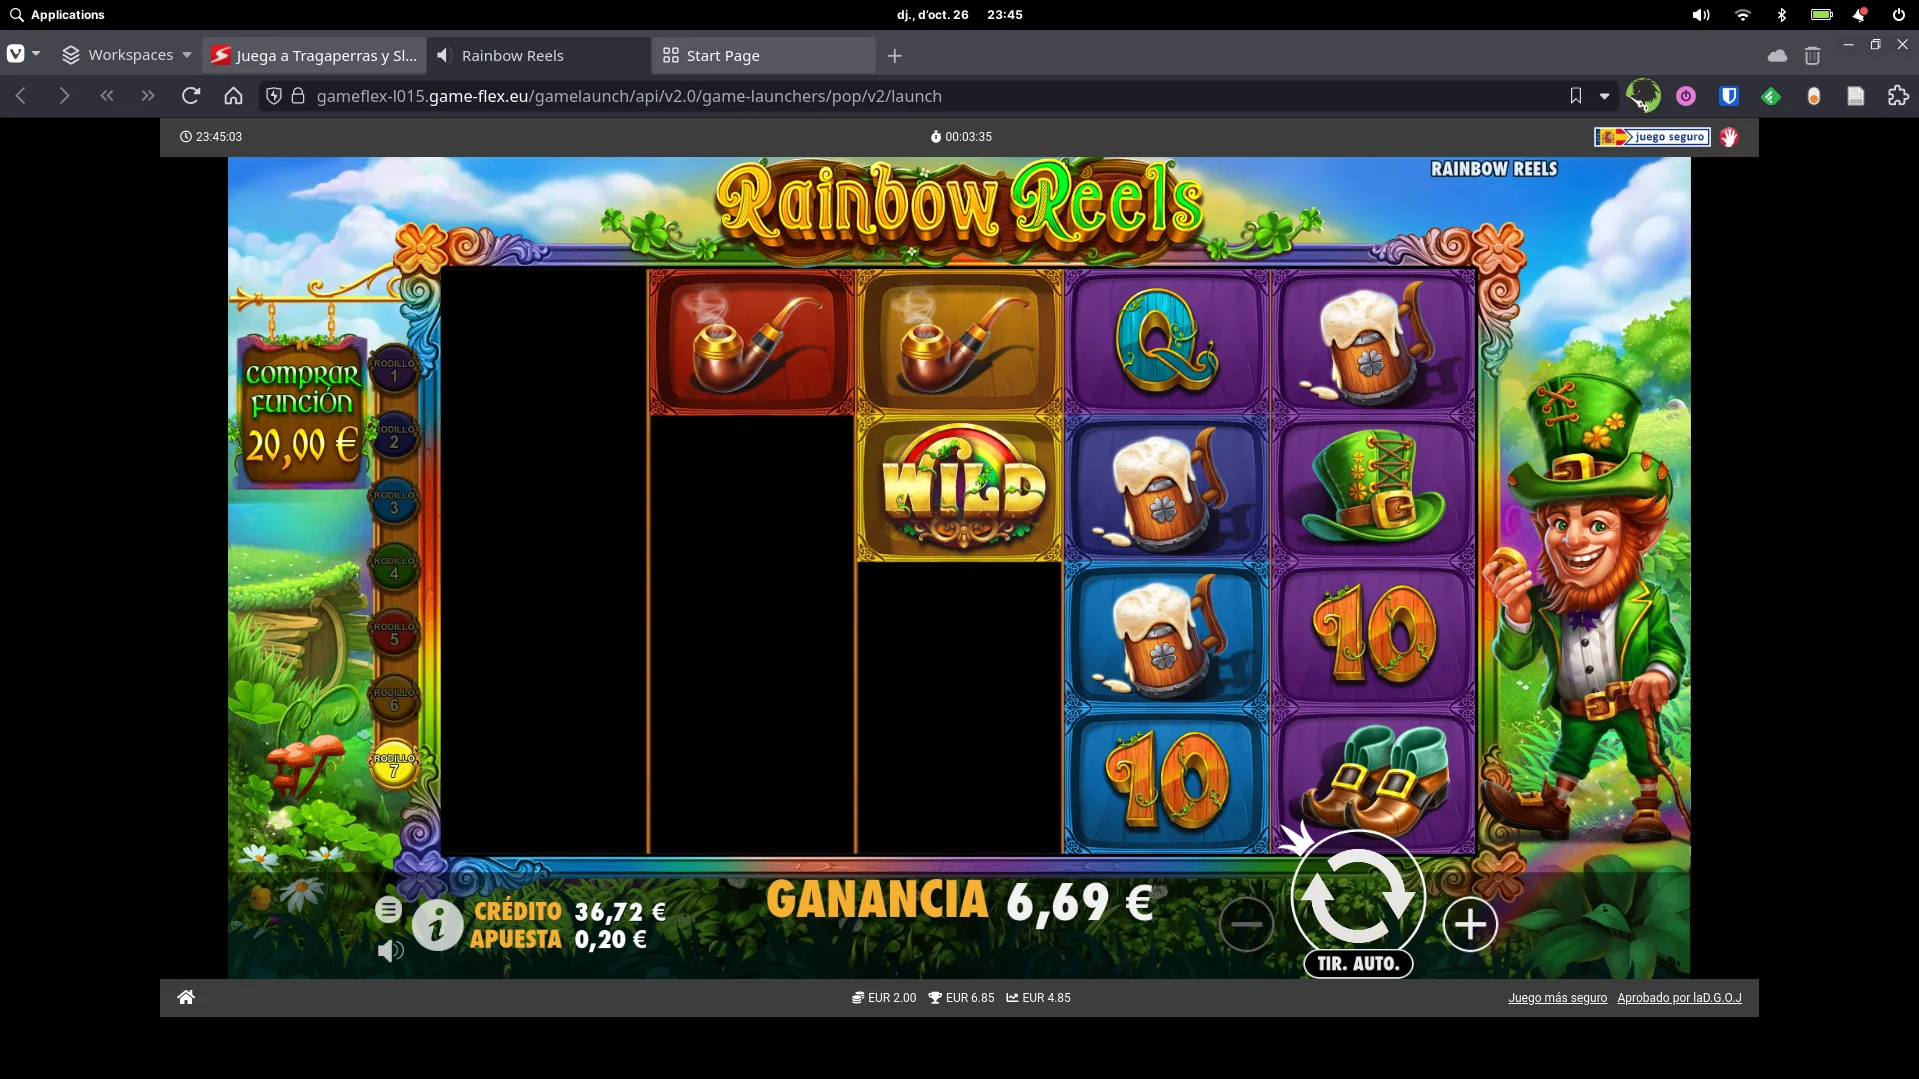Screen dimensions: 1919x1079
Task: Click the juego seguro Spain flag badge
Action: coord(1652,137)
